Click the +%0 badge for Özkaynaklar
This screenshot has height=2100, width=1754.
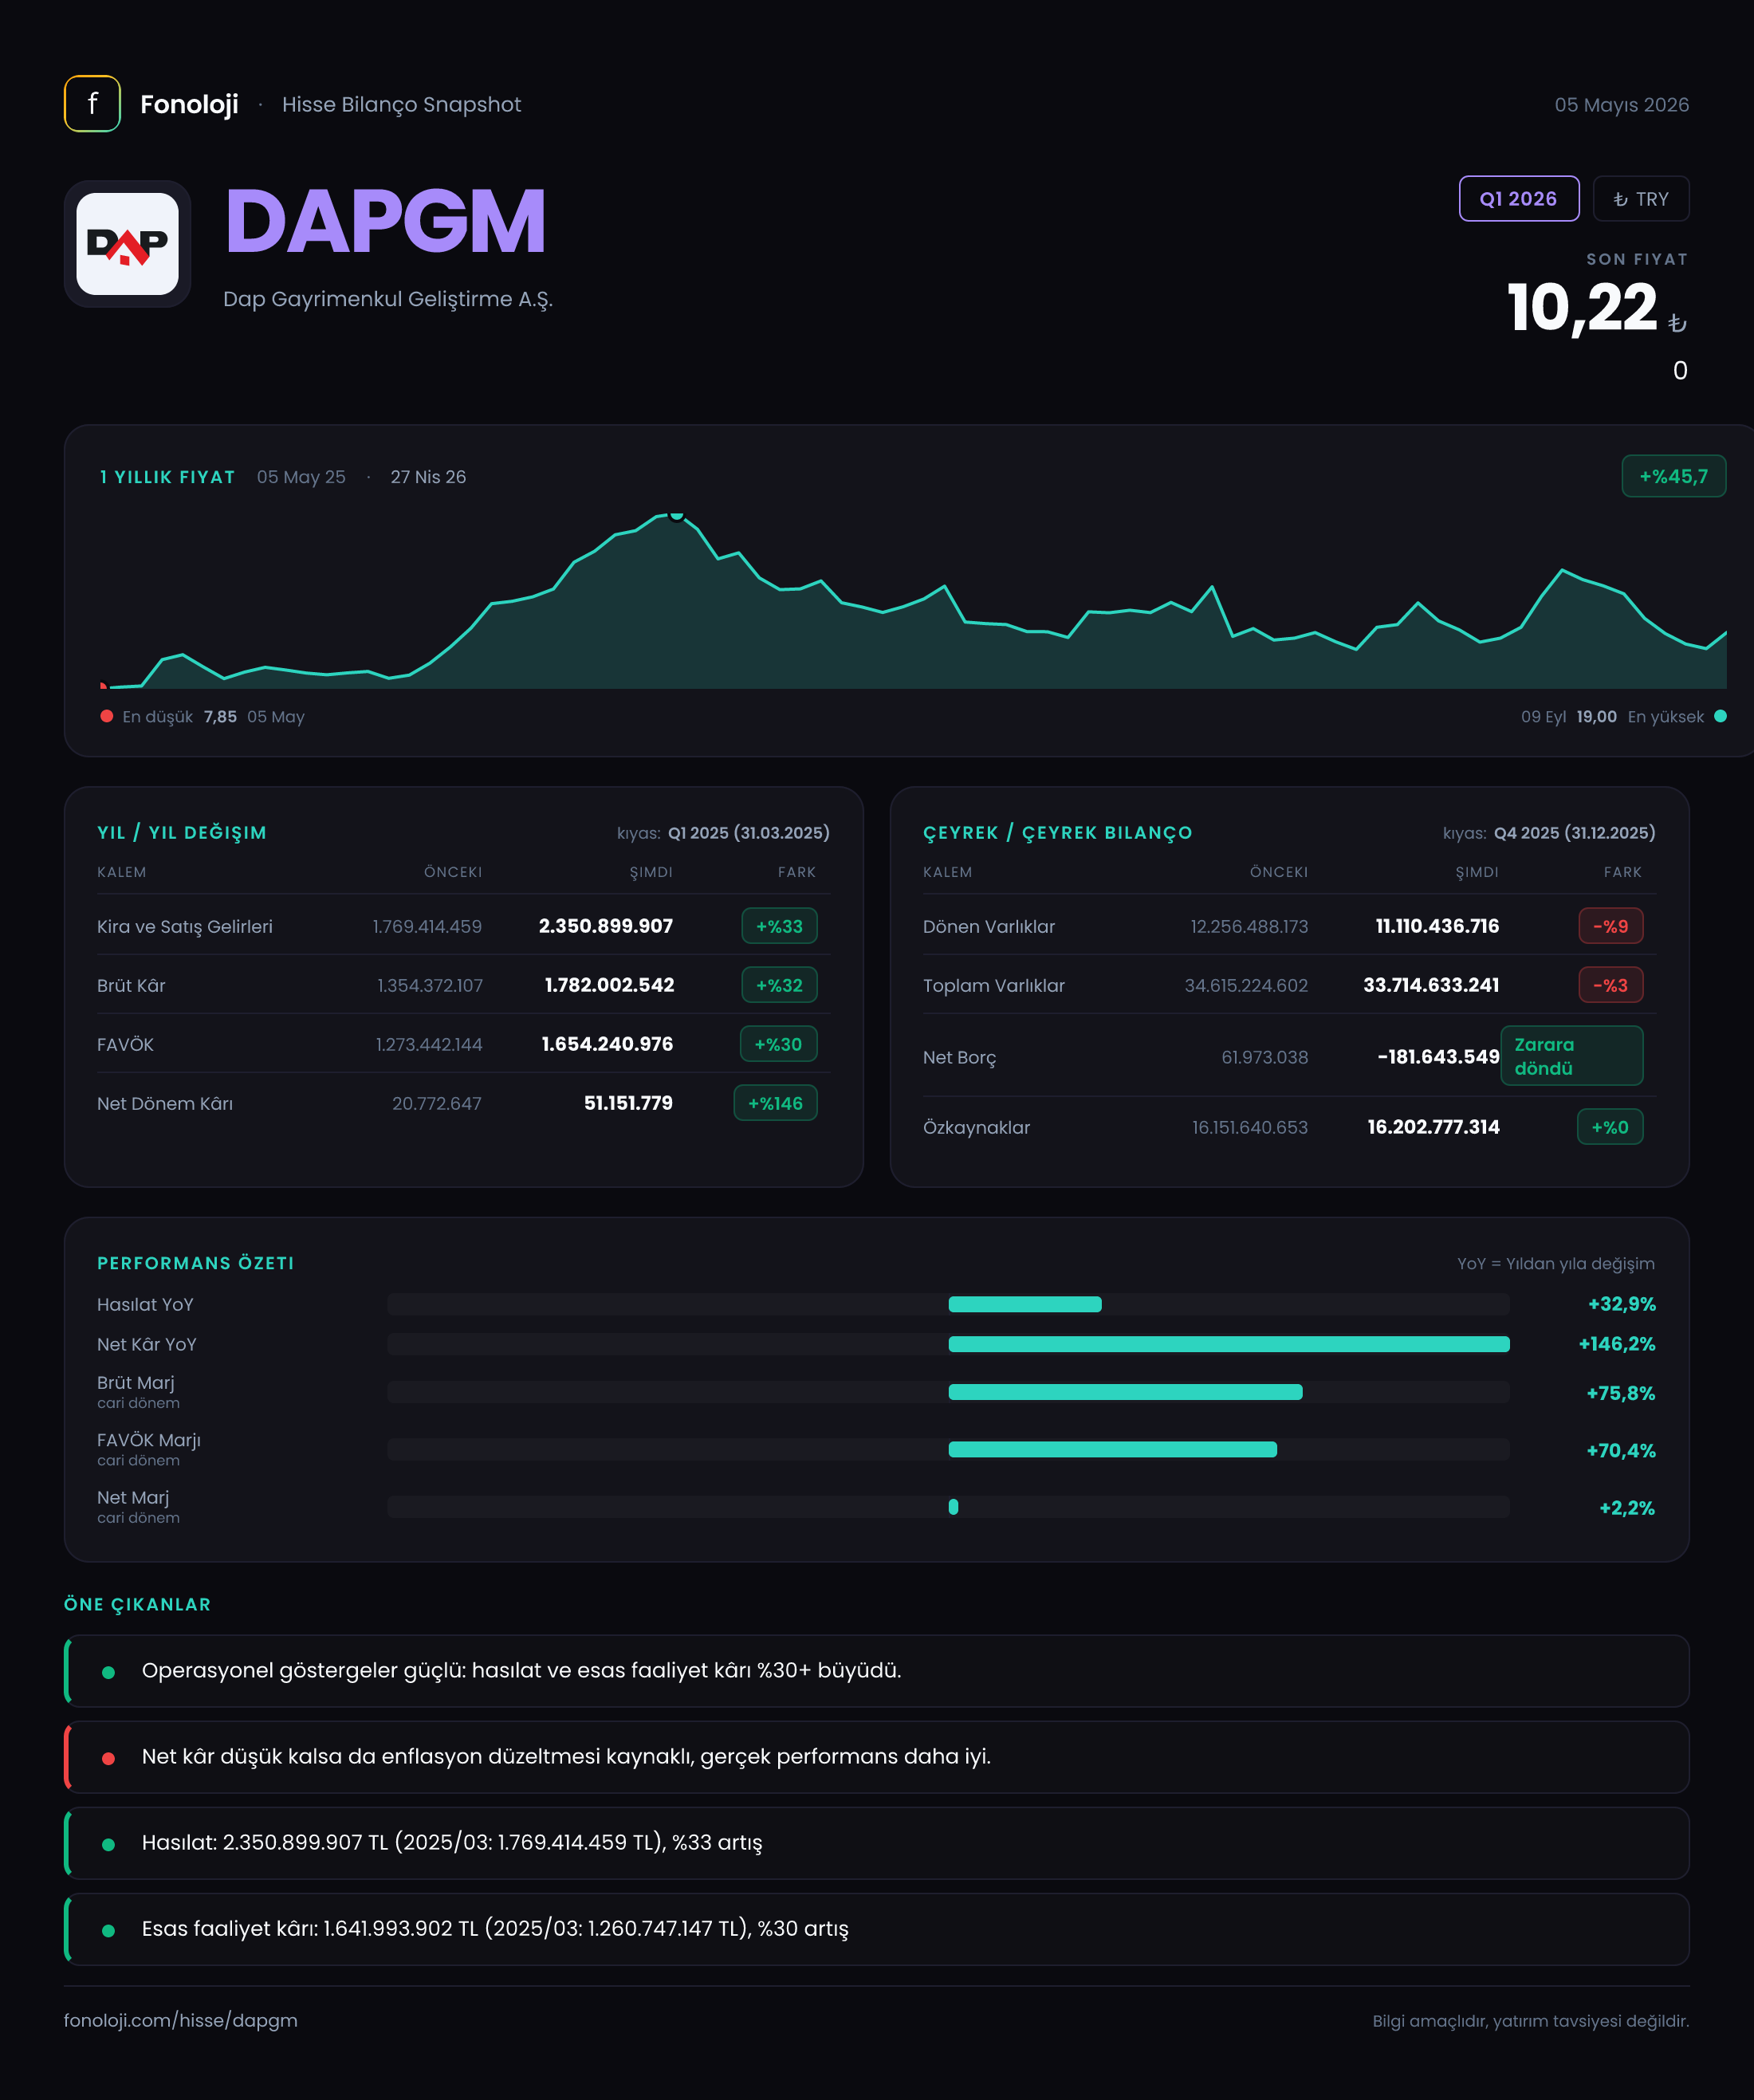1610,1127
